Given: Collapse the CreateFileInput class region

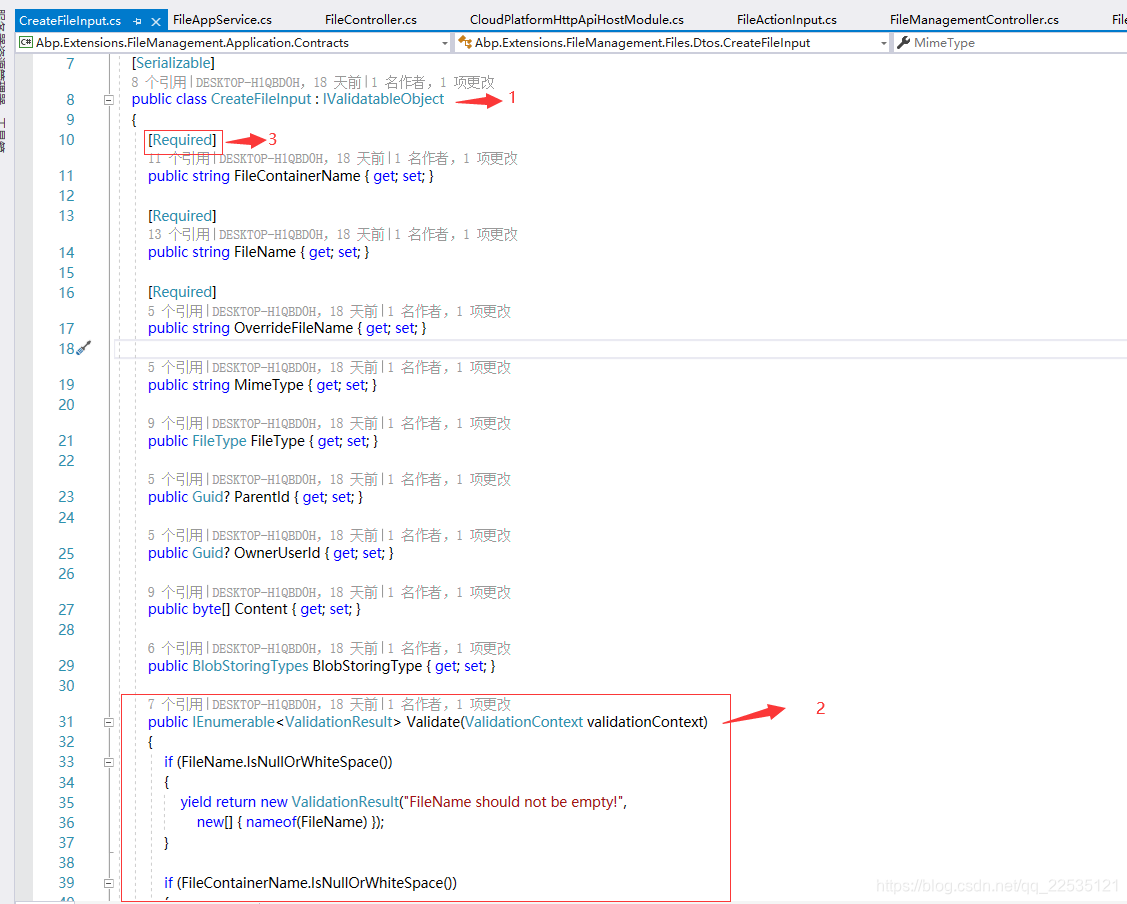Looking at the screenshot, I should (x=109, y=100).
